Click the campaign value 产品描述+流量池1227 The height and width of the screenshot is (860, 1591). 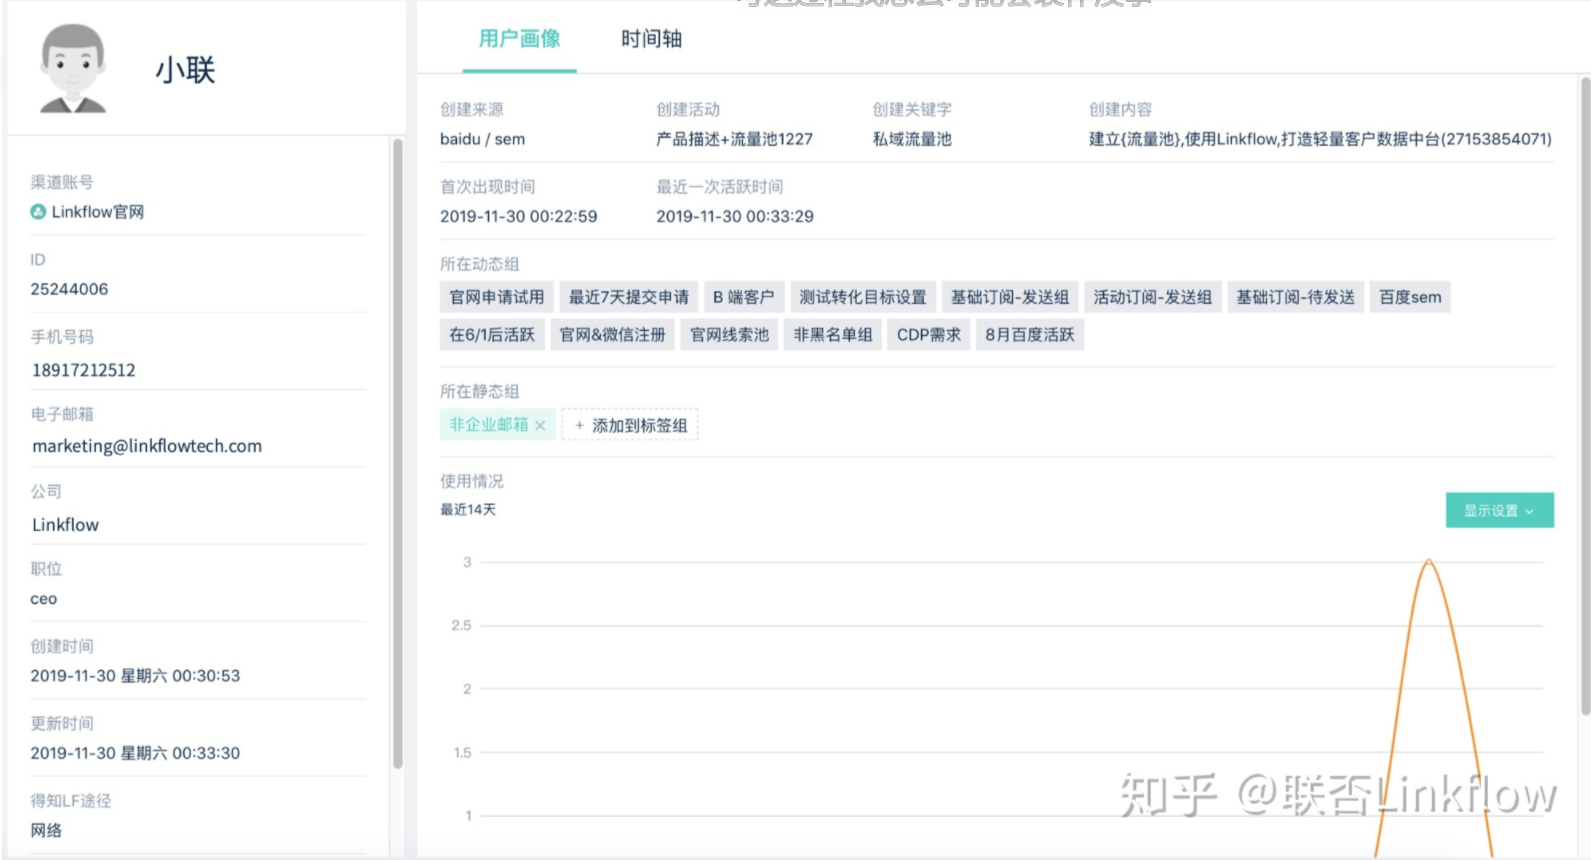(734, 139)
